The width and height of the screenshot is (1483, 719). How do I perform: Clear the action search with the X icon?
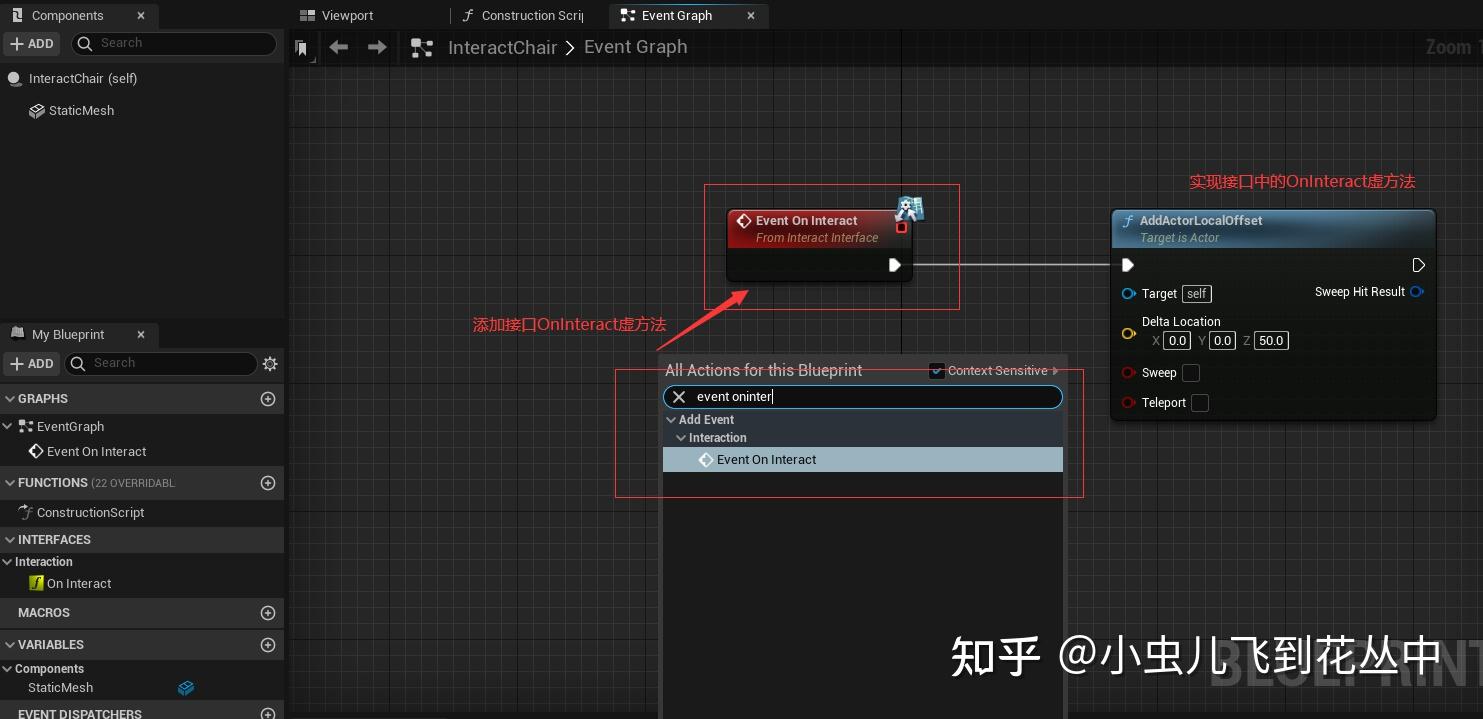click(678, 397)
